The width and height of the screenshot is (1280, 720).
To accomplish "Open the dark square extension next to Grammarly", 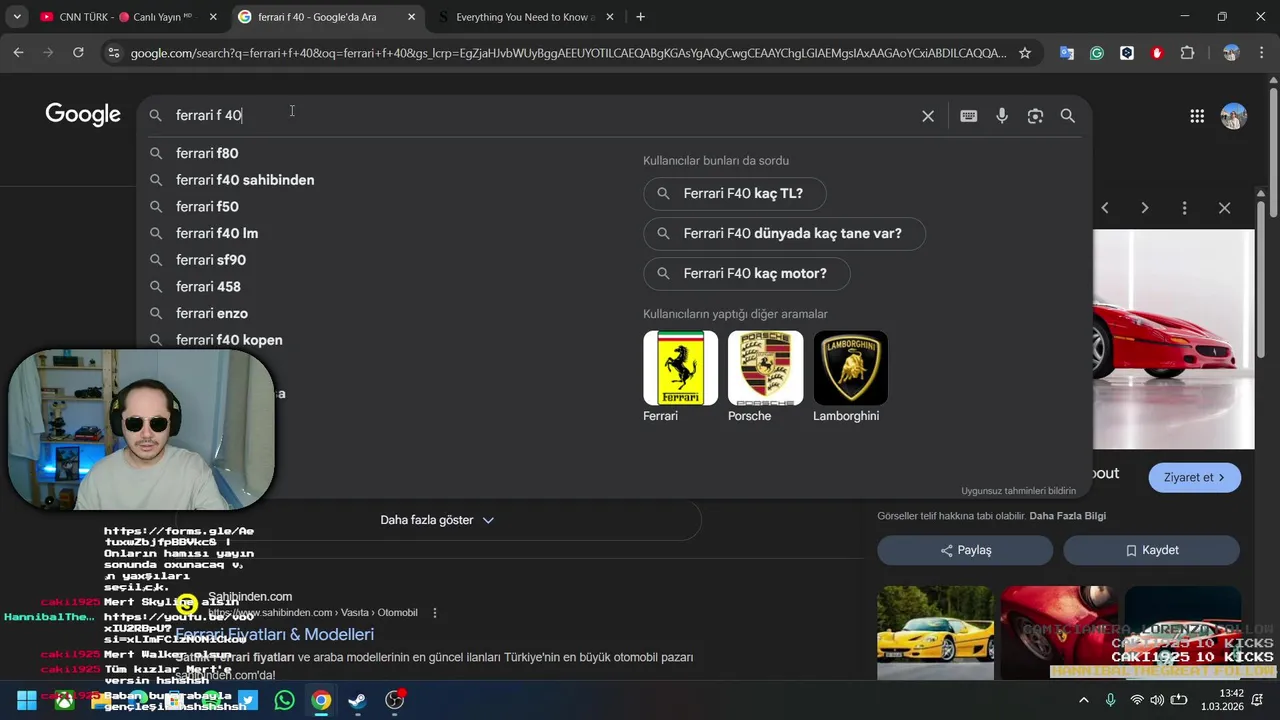I will pos(1127,53).
